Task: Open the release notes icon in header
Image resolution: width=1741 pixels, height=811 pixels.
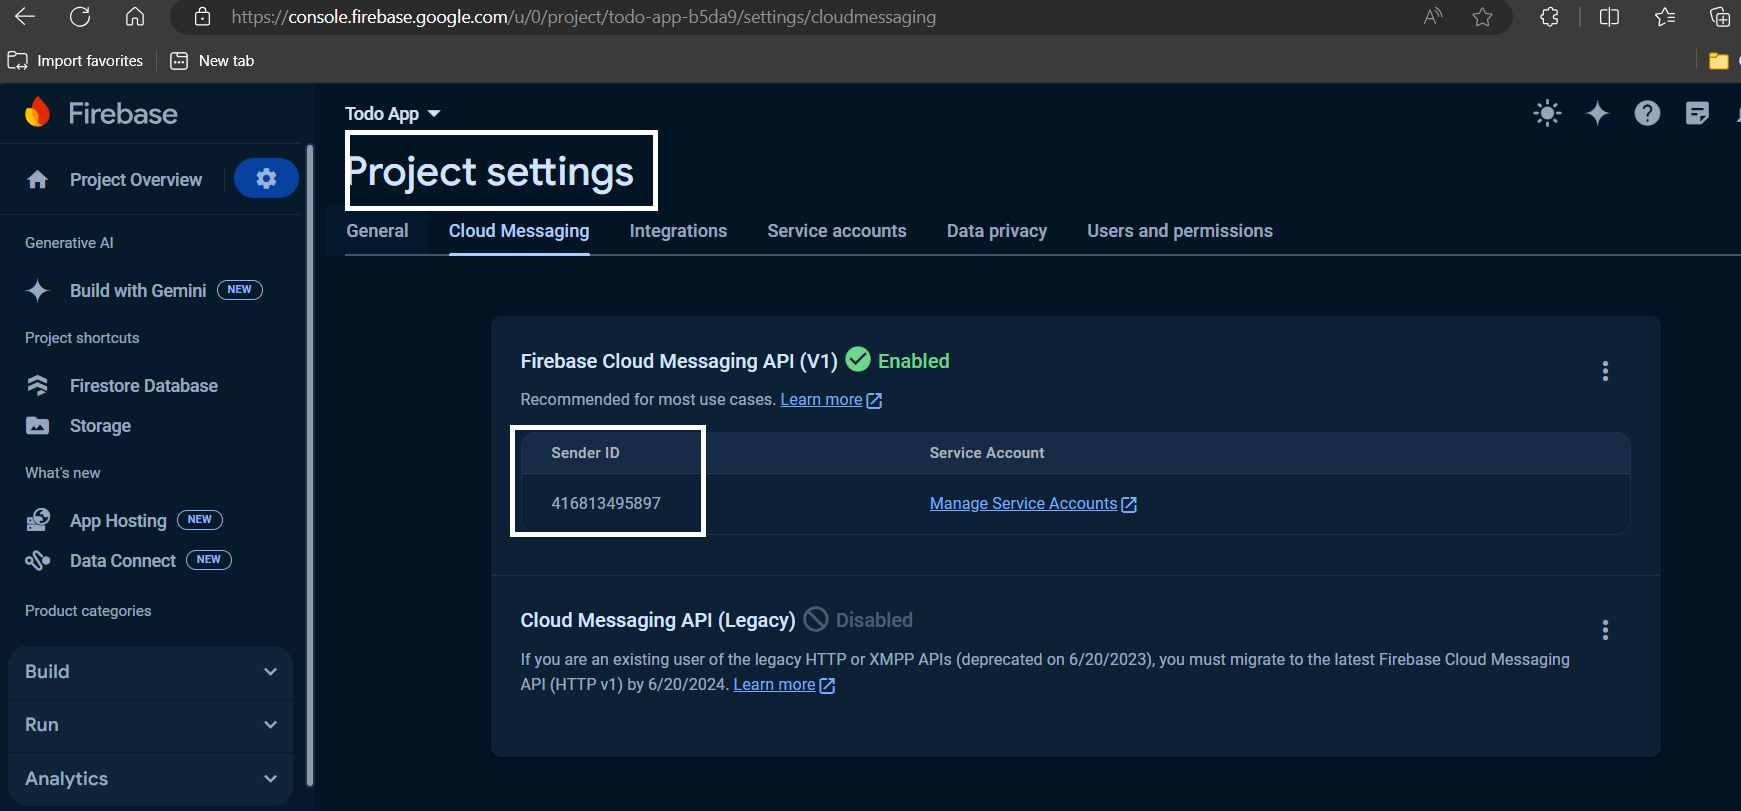Action: pyautogui.click(x=1697, y=113)
